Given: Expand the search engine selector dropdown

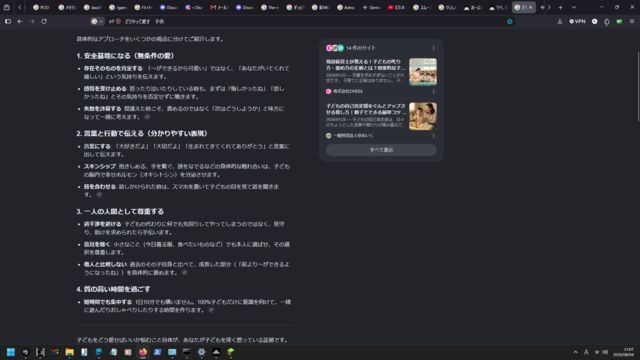Looking at the screenshot, I should pos(97,21).
